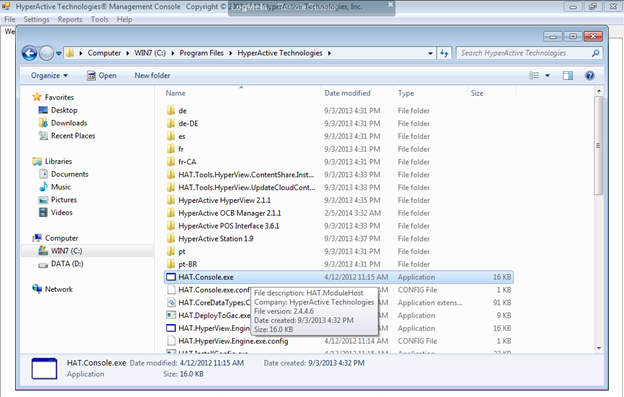
Task: Sort by Type column header
Action: 406,93
